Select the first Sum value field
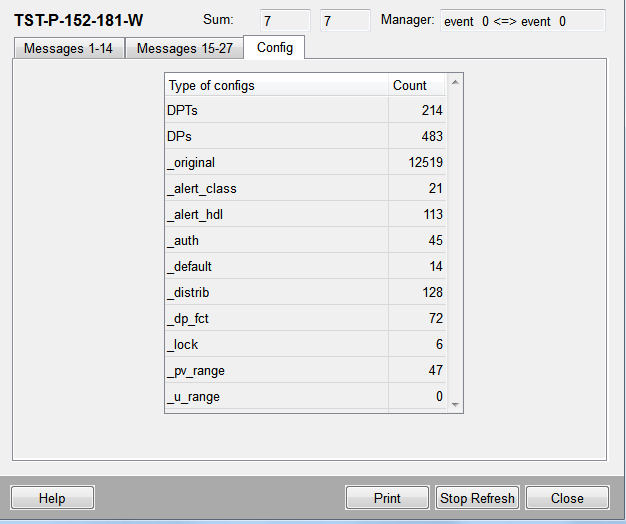The height and width of the screenshot is (524, 626). 284,21
